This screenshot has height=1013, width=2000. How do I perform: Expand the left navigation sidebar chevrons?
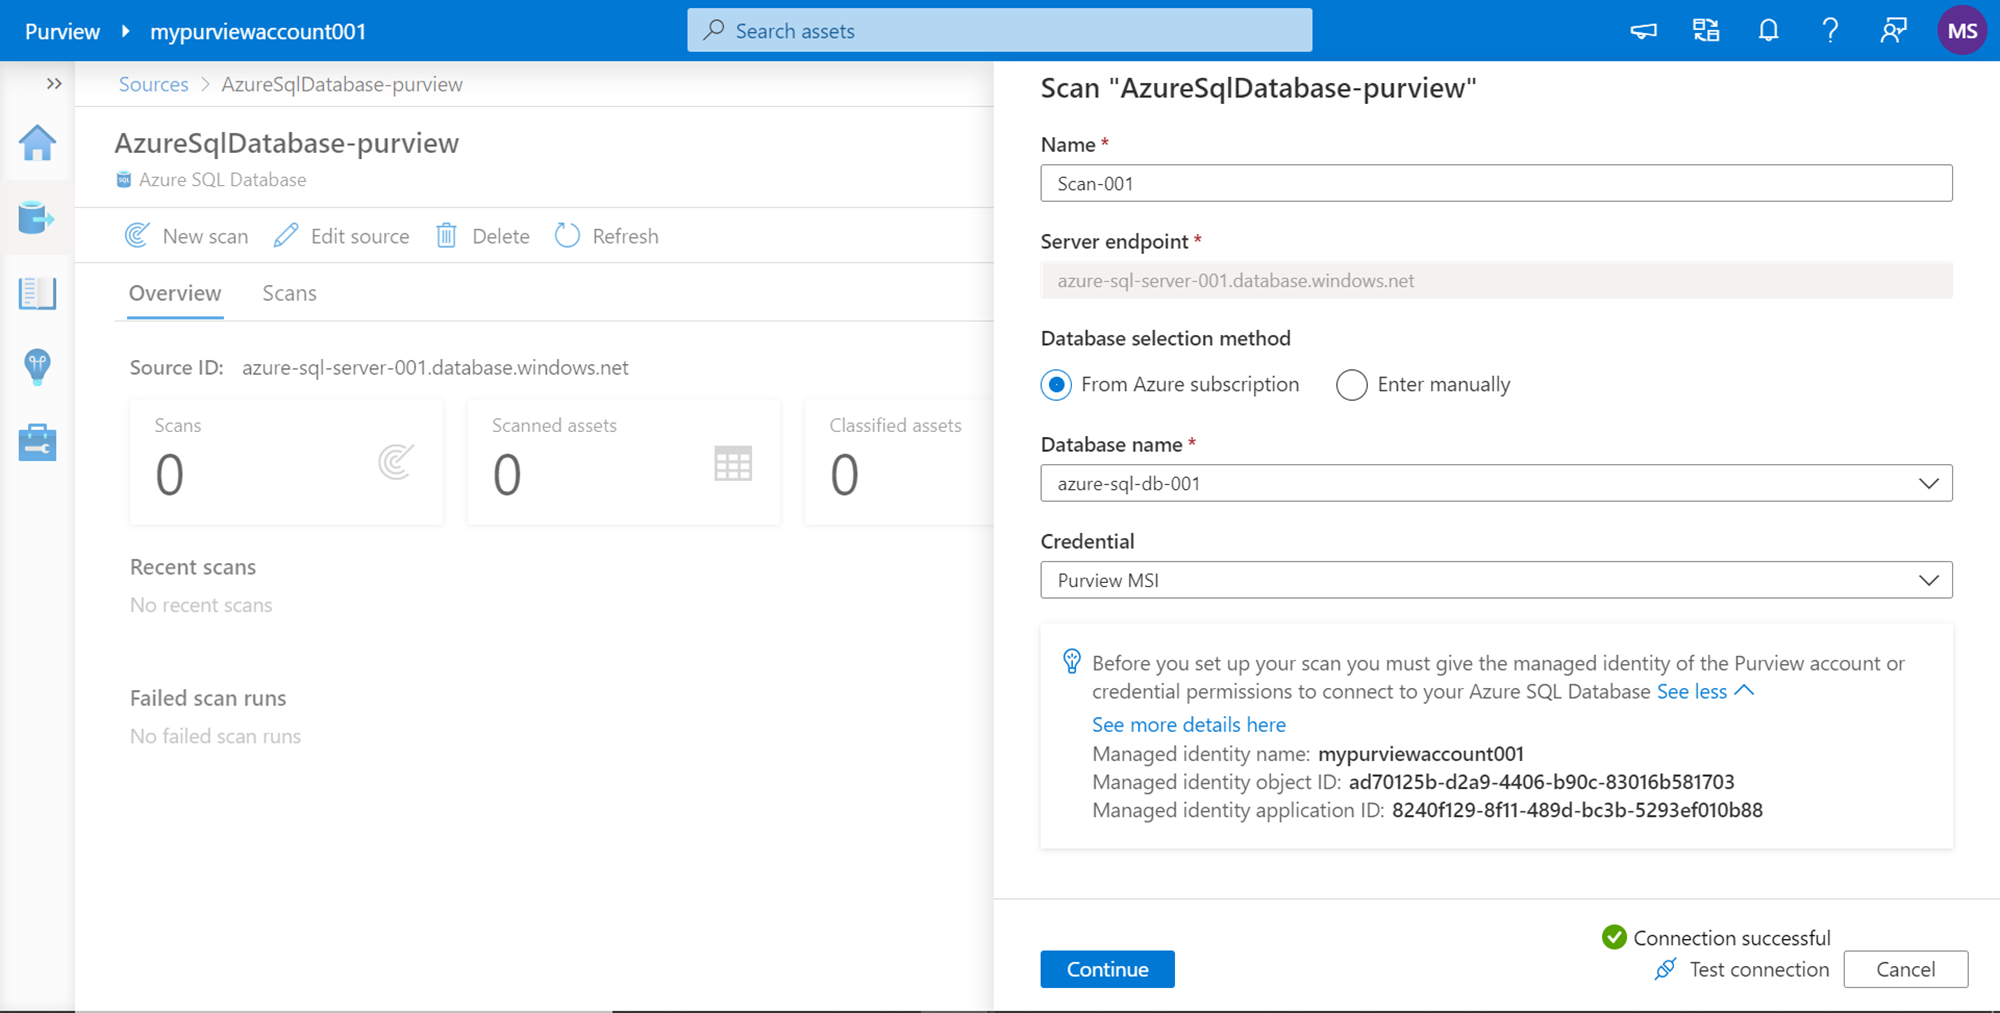(54, 84)
